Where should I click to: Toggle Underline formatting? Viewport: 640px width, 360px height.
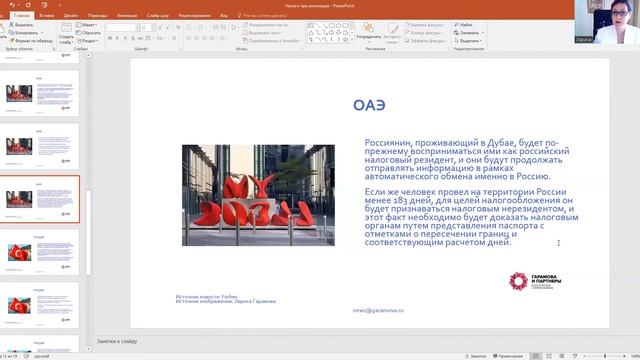(x=125, y=38)
